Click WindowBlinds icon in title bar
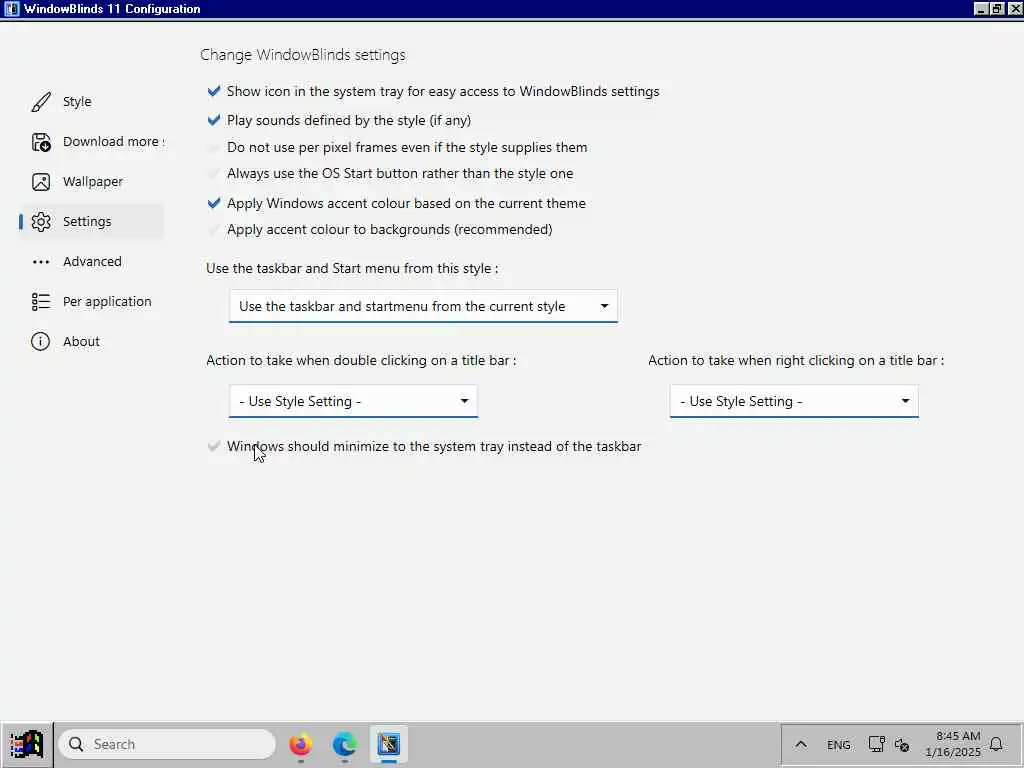Image resolution: width=1024 pixels, height=768 pixels. click(12, 8)
